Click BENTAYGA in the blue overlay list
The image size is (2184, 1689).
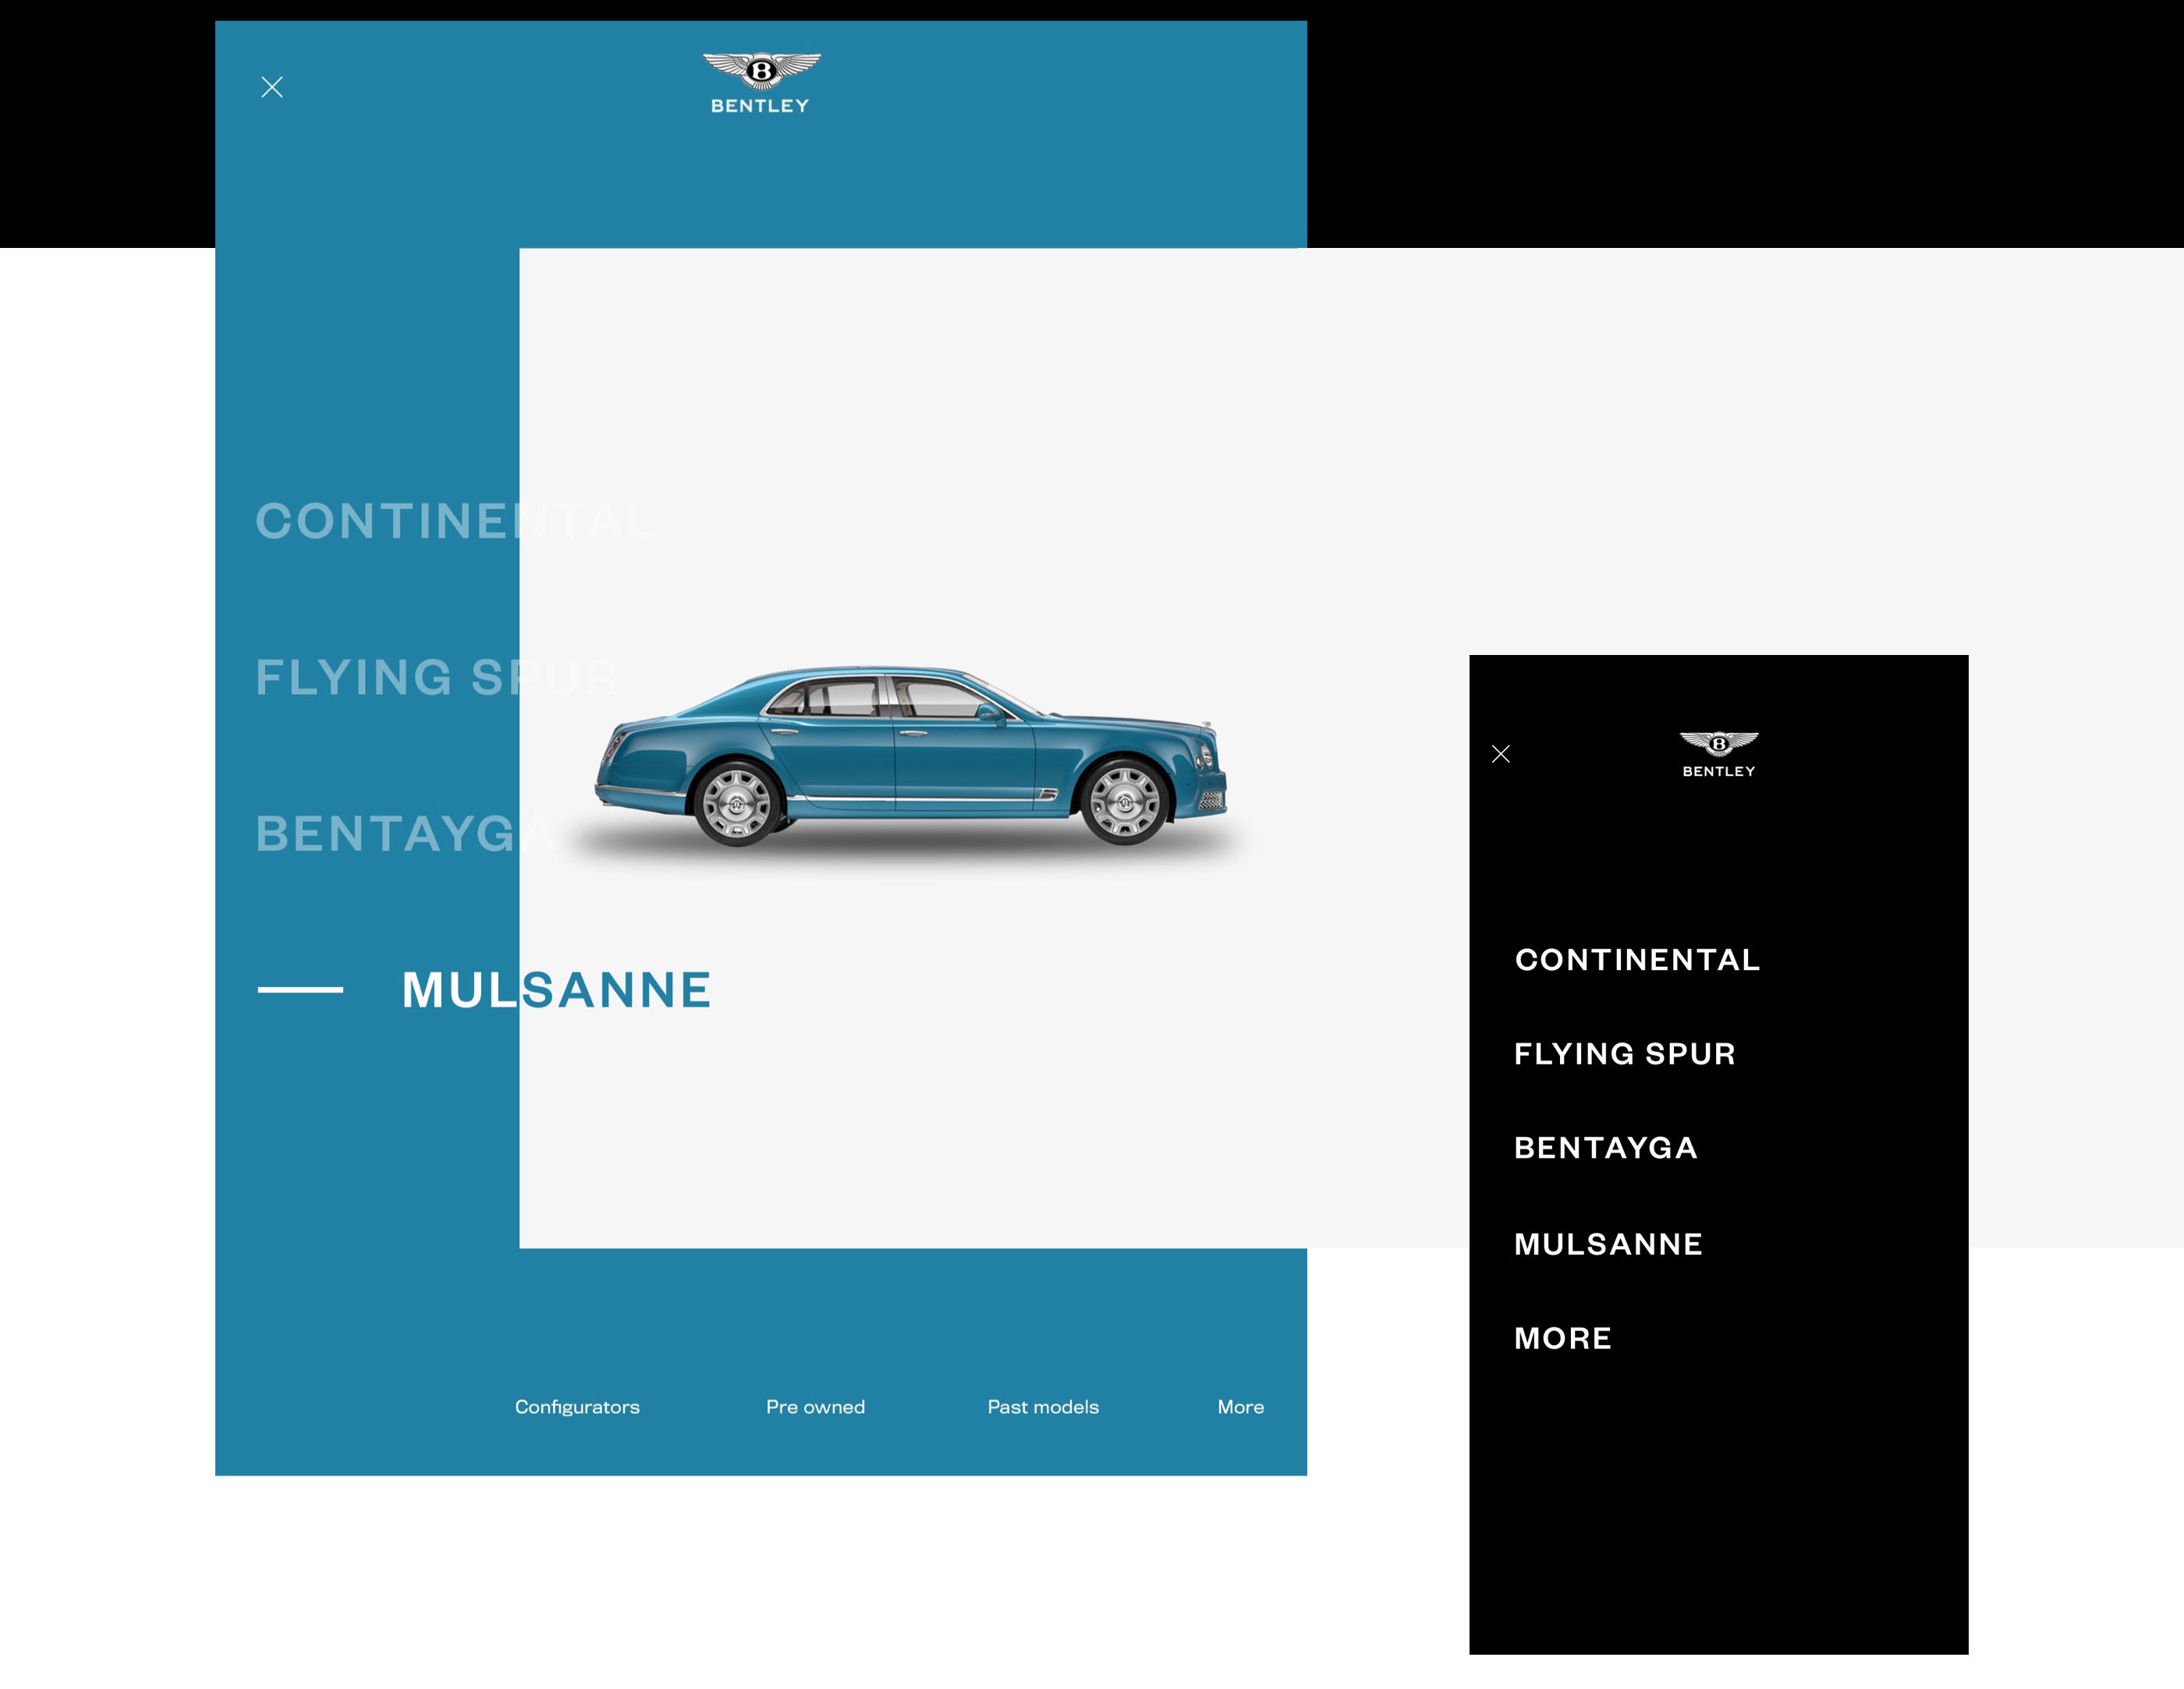tap(392, 830)
